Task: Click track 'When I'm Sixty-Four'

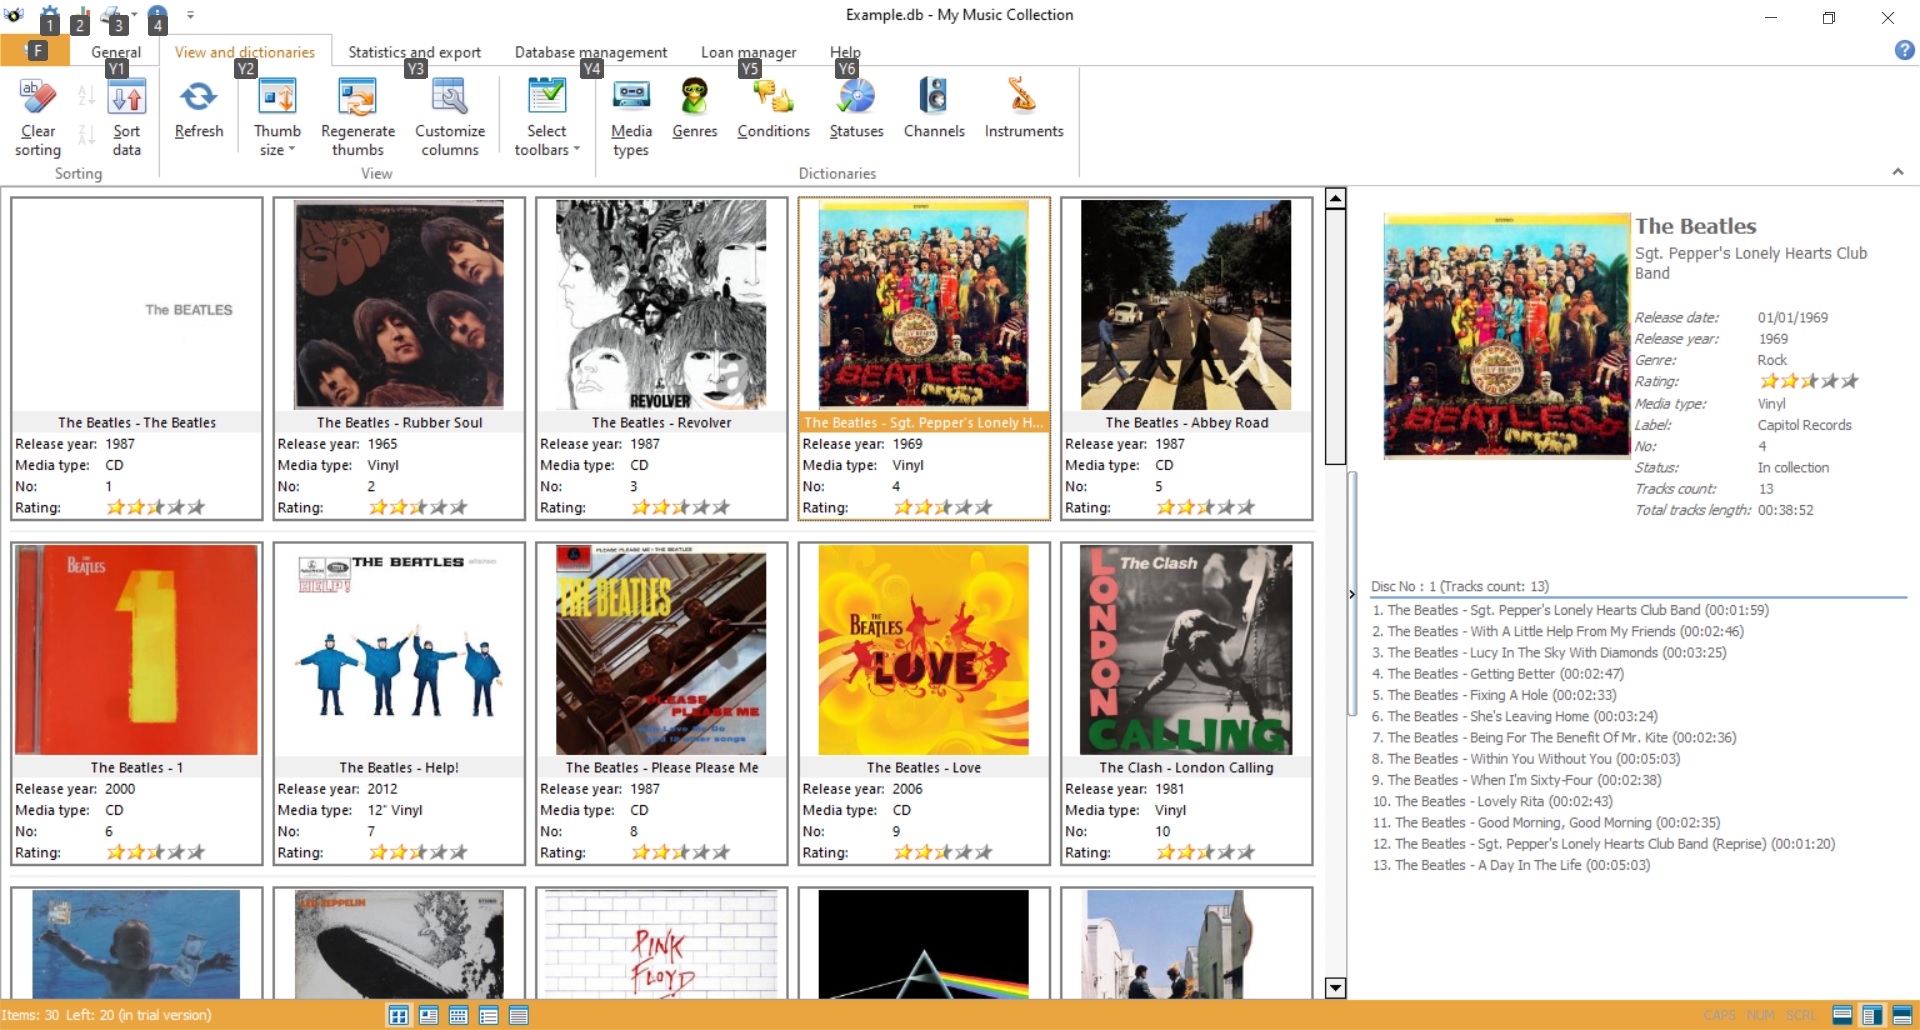Action: [1516, 781]
